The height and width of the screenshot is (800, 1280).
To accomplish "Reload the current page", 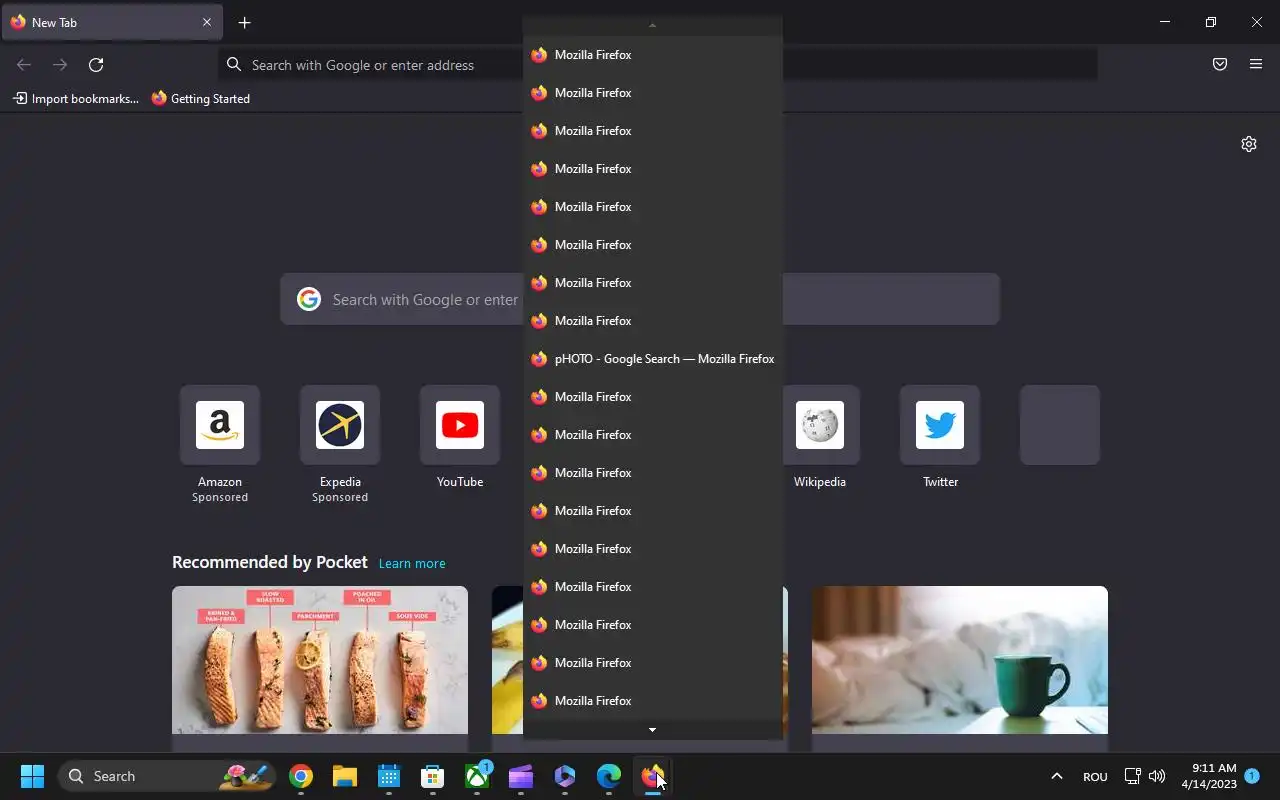I will coord(96,65).
